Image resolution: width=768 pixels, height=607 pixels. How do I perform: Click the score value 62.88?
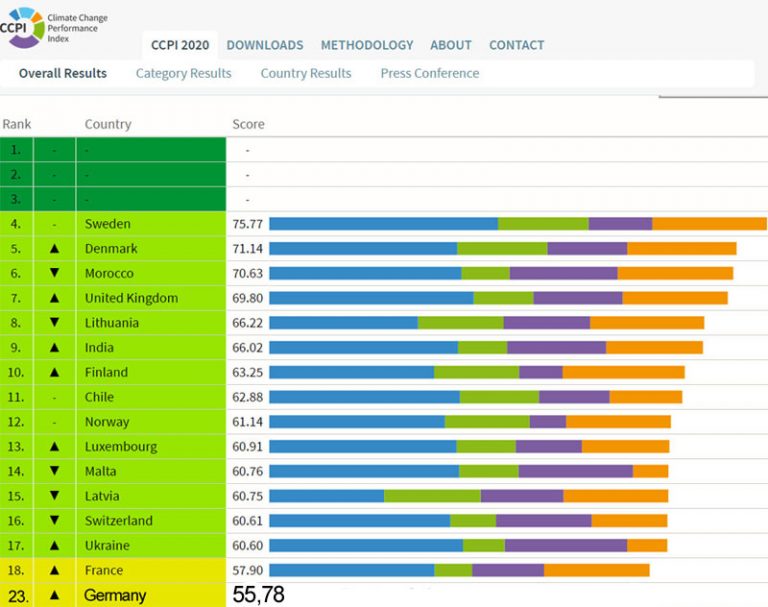[x=248, y=397]
